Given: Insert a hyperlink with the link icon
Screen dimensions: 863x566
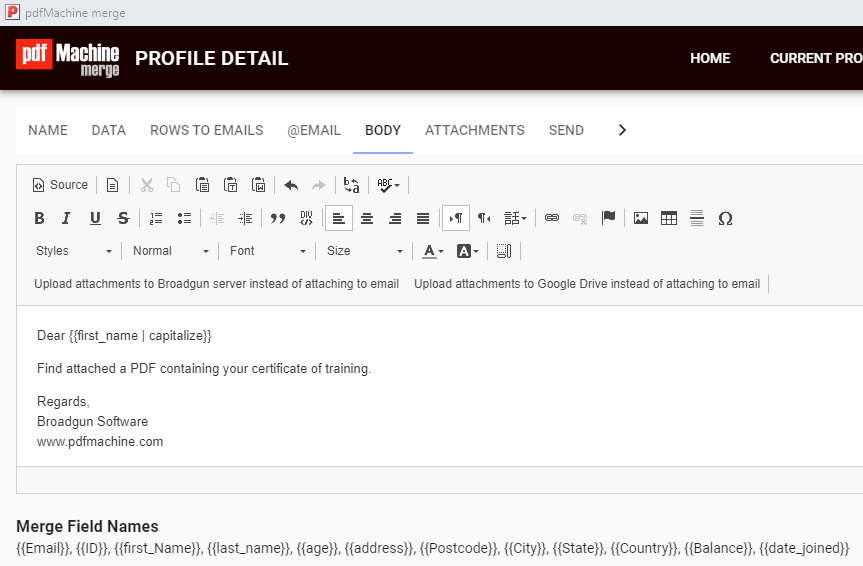Looking at the screenshot, I should click(x=551, y=218).
